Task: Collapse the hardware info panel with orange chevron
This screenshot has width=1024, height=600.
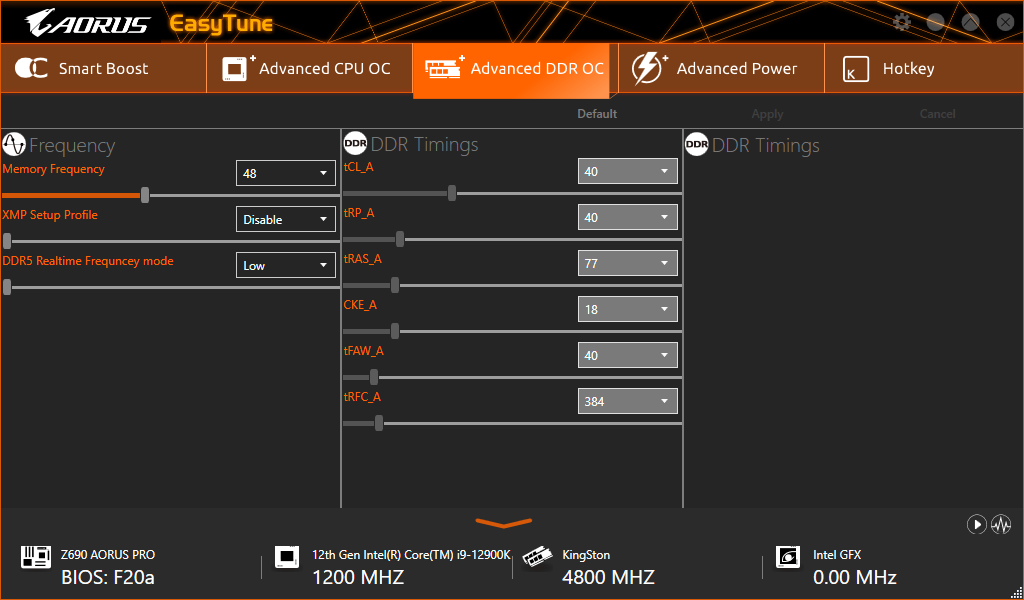Action: [x=504, y=522]
